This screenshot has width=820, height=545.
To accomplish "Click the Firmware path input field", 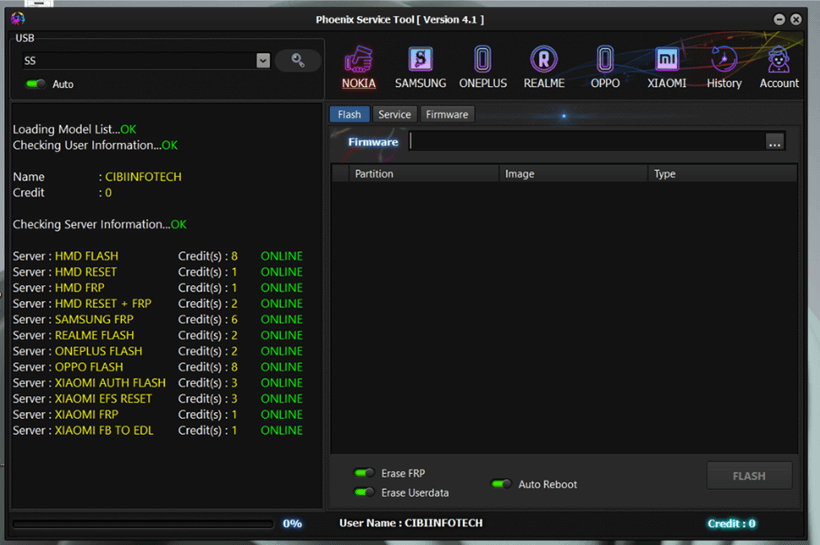I will (x=585, y=142).
